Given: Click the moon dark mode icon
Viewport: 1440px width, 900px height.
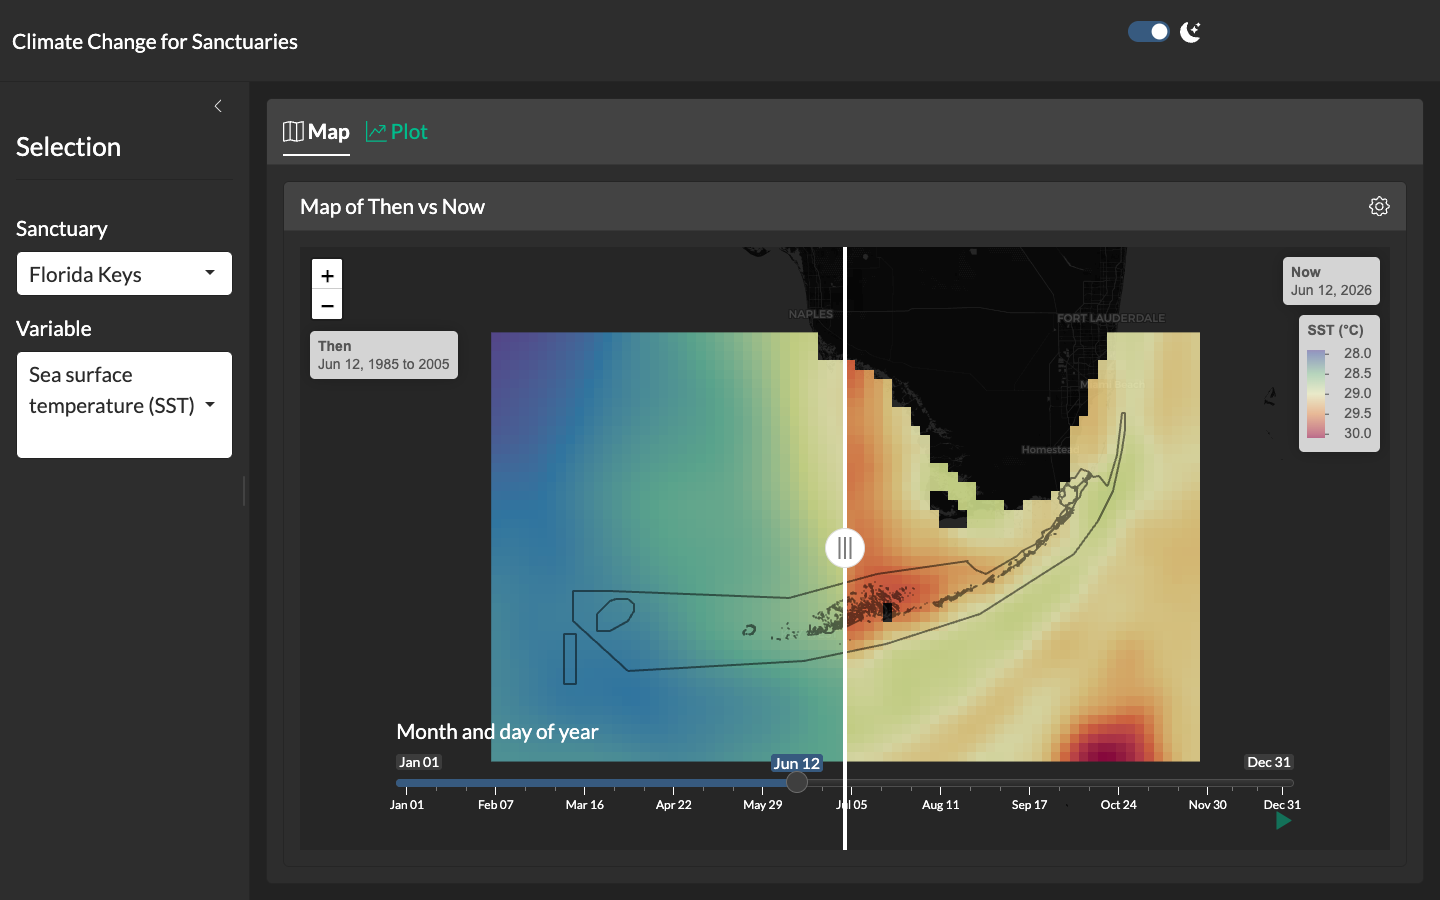Looking at the screenshot, I should pyautogui.click(x=1190, y=32).
